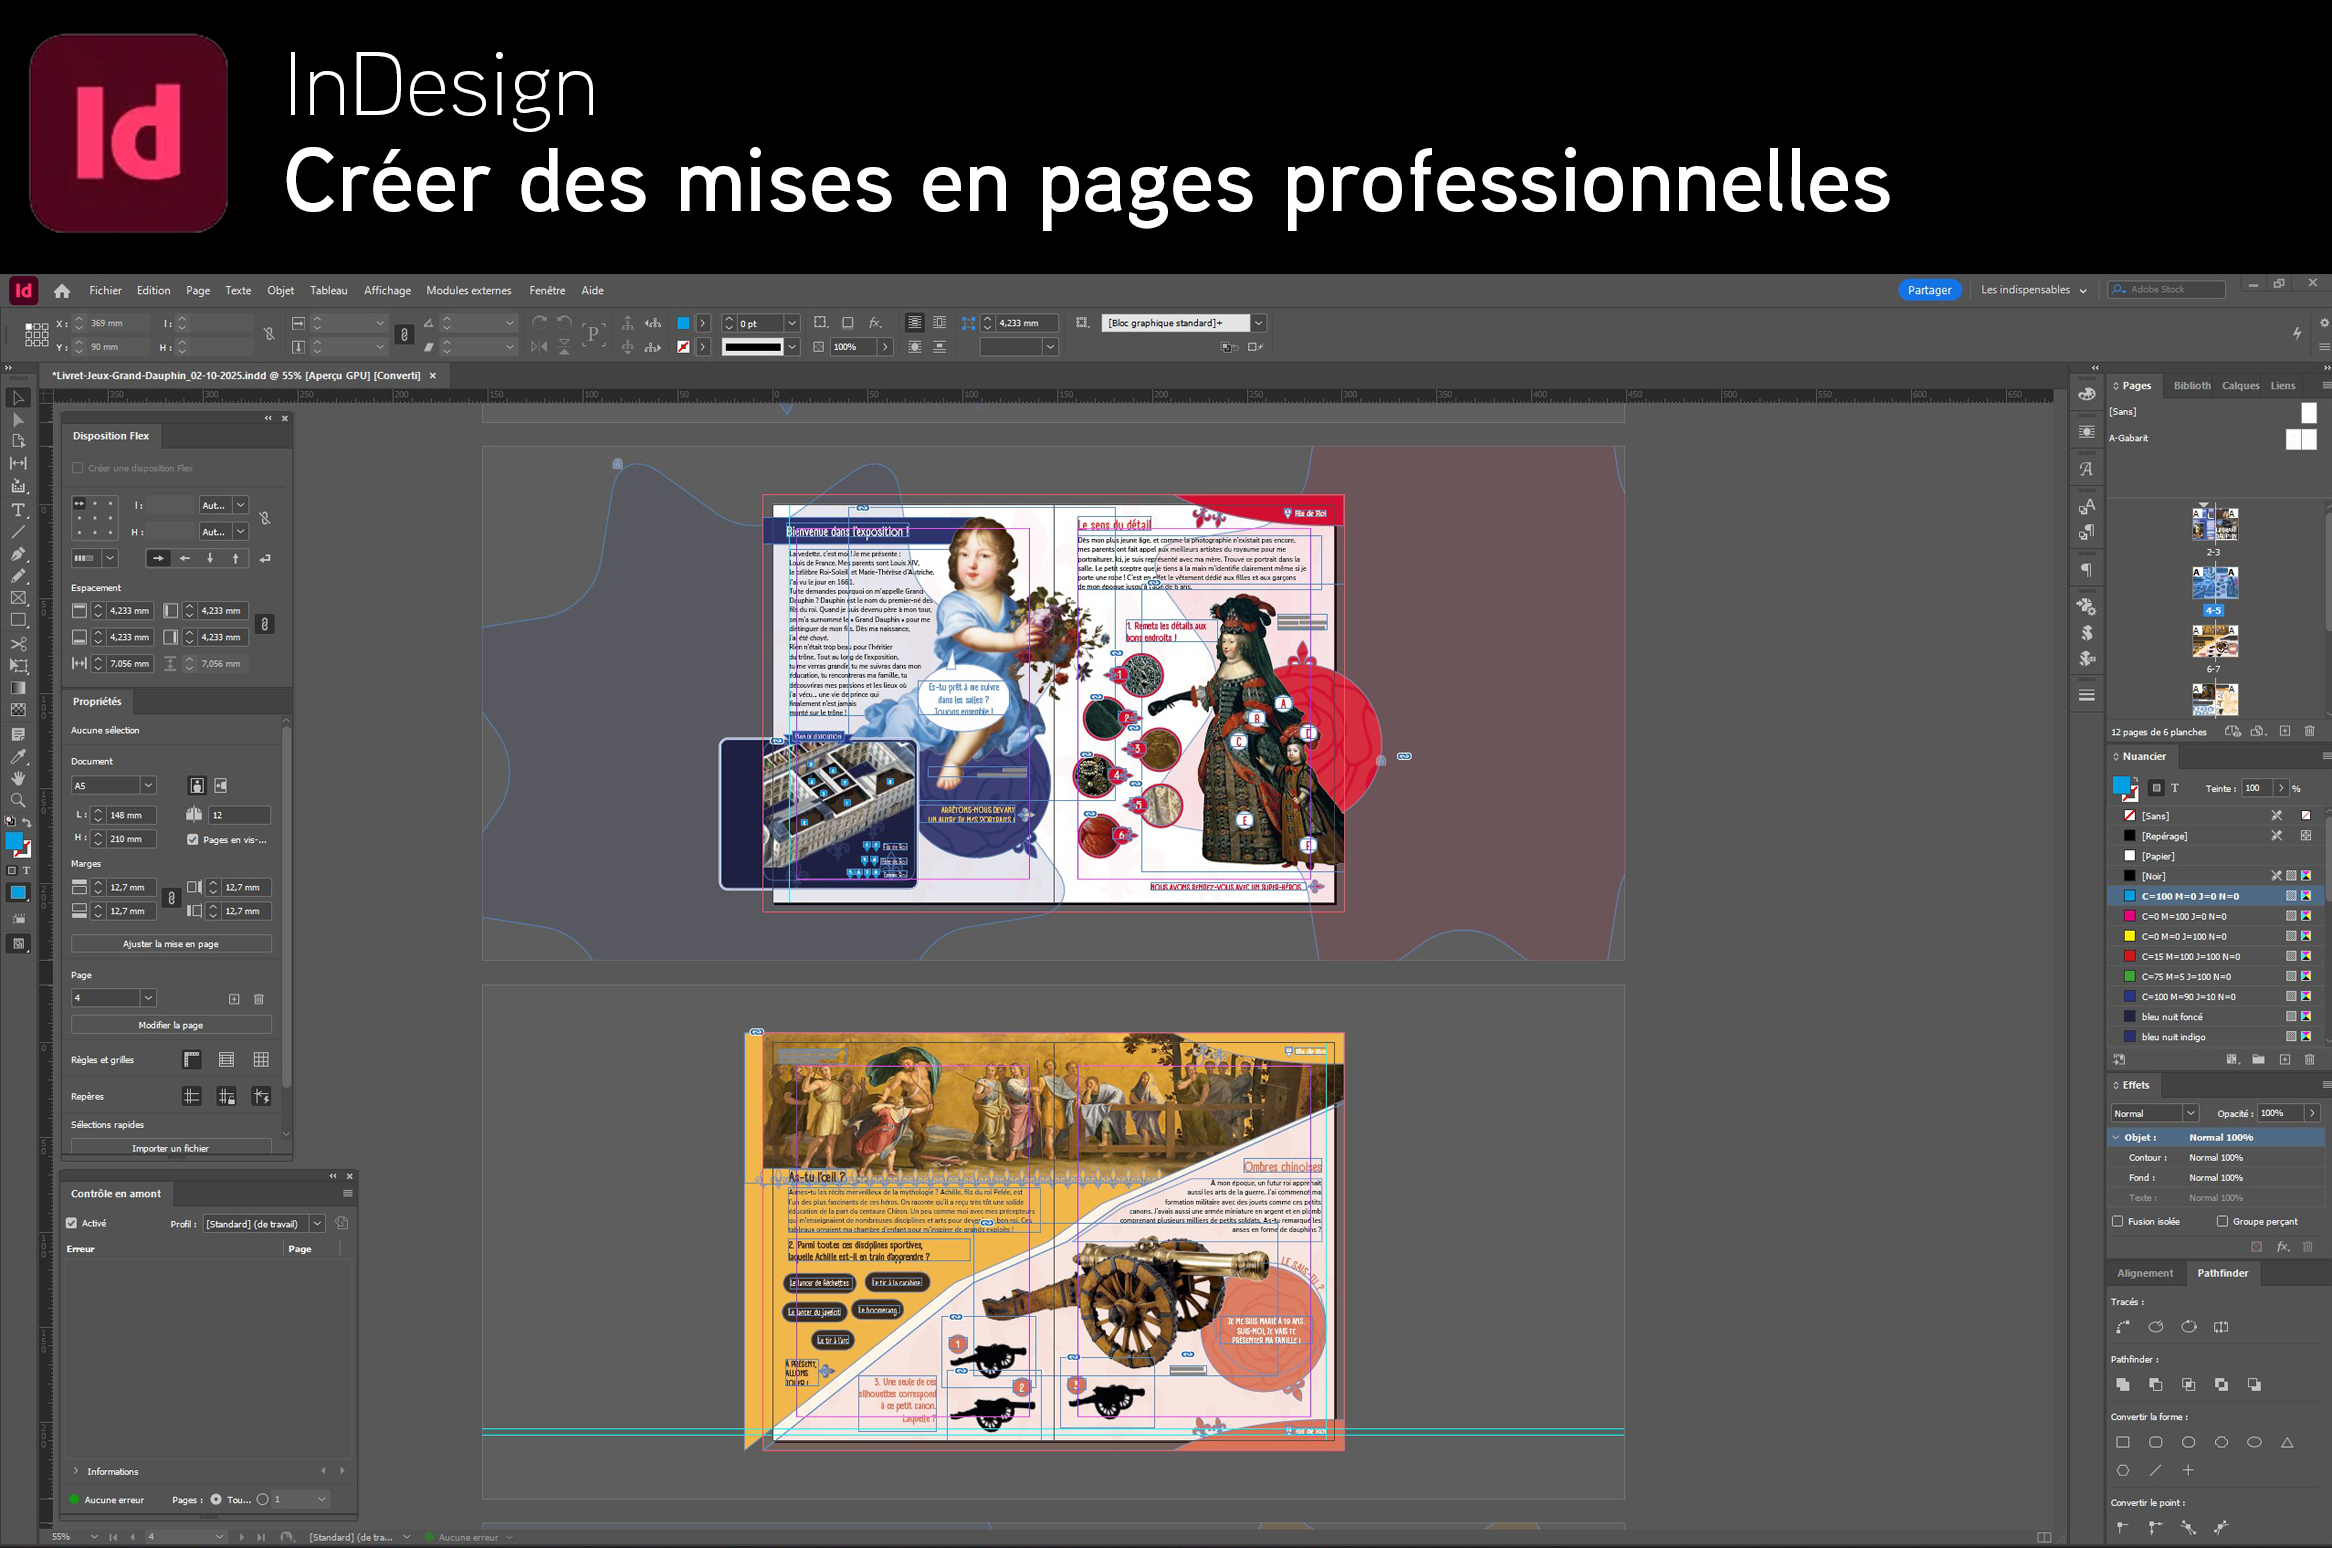Open the stroke weight 0 pt dropdown
Image resolution: width=2332 pixels, height=1548 pixels.
pos(792,323)
